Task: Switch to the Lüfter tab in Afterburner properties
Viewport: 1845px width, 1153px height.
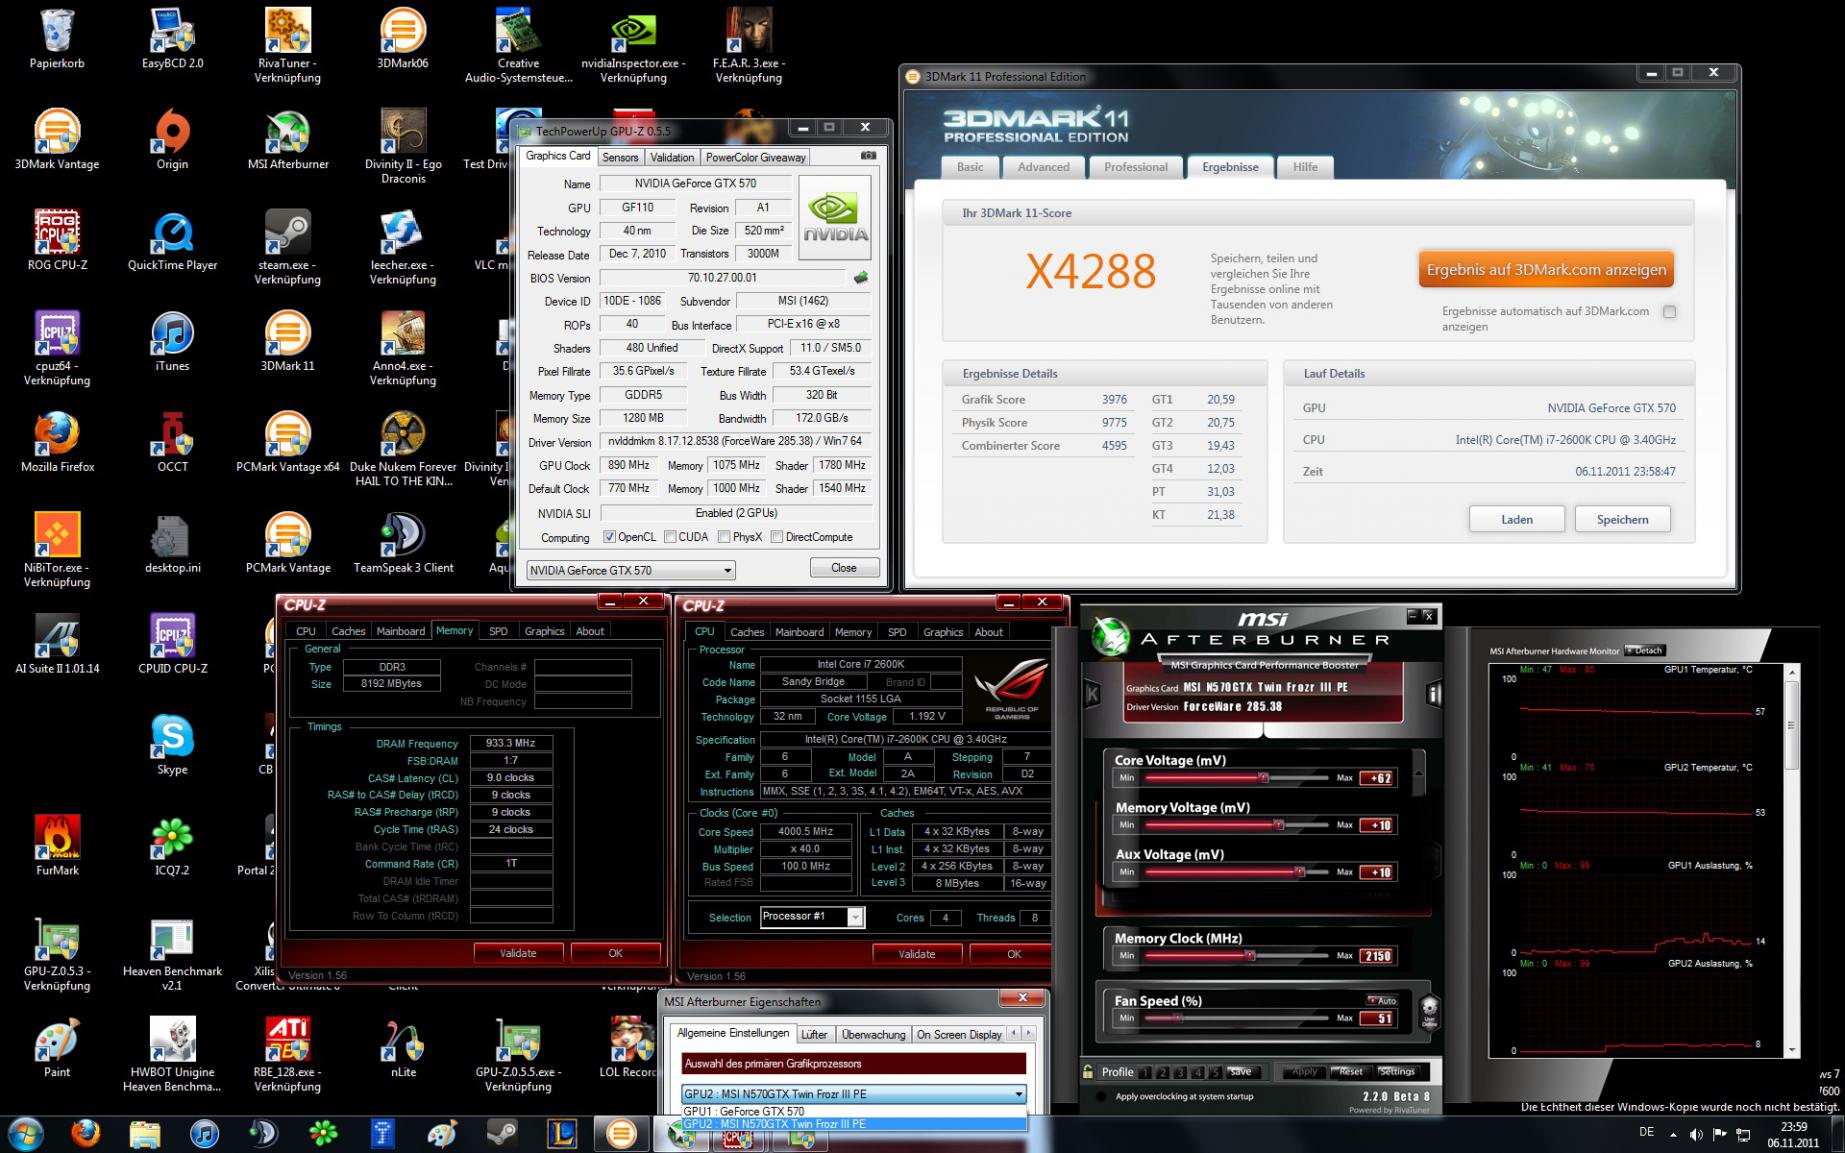Action: tap(814, 1034)
